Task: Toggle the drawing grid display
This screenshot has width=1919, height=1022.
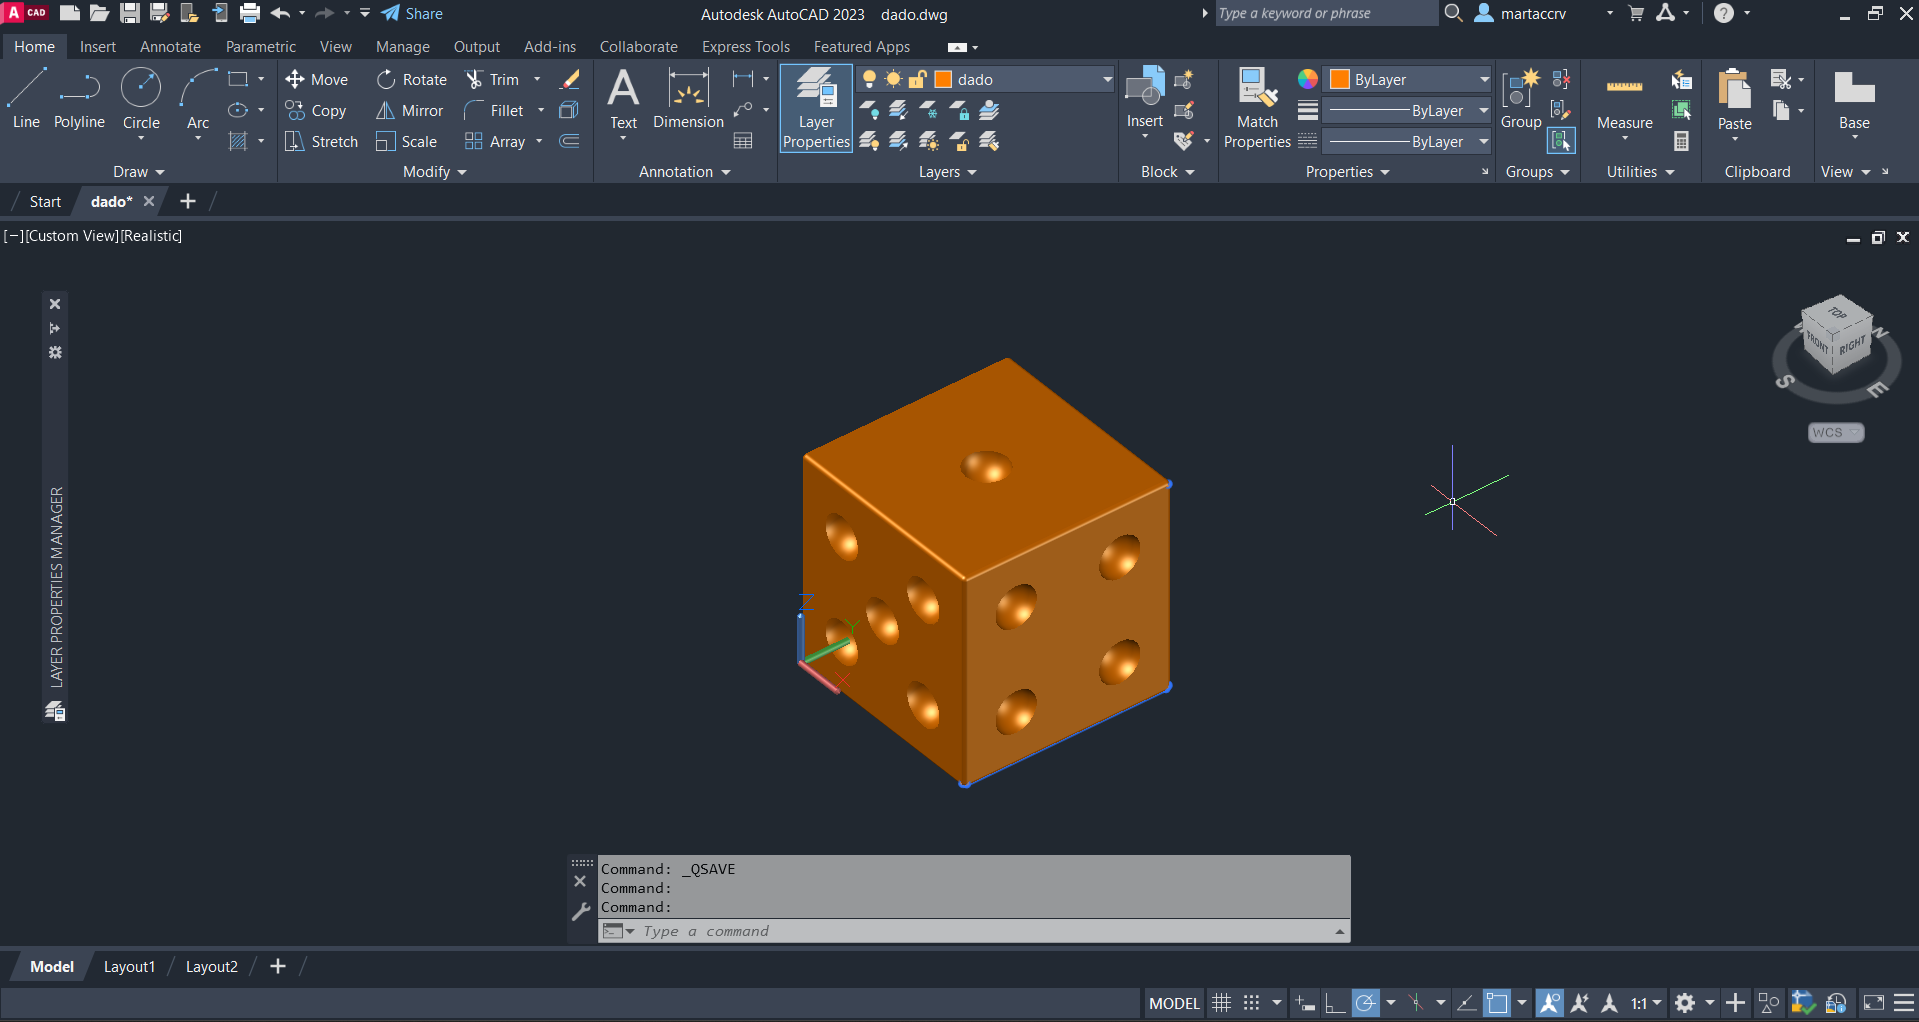Action: pos(1221,1003)
